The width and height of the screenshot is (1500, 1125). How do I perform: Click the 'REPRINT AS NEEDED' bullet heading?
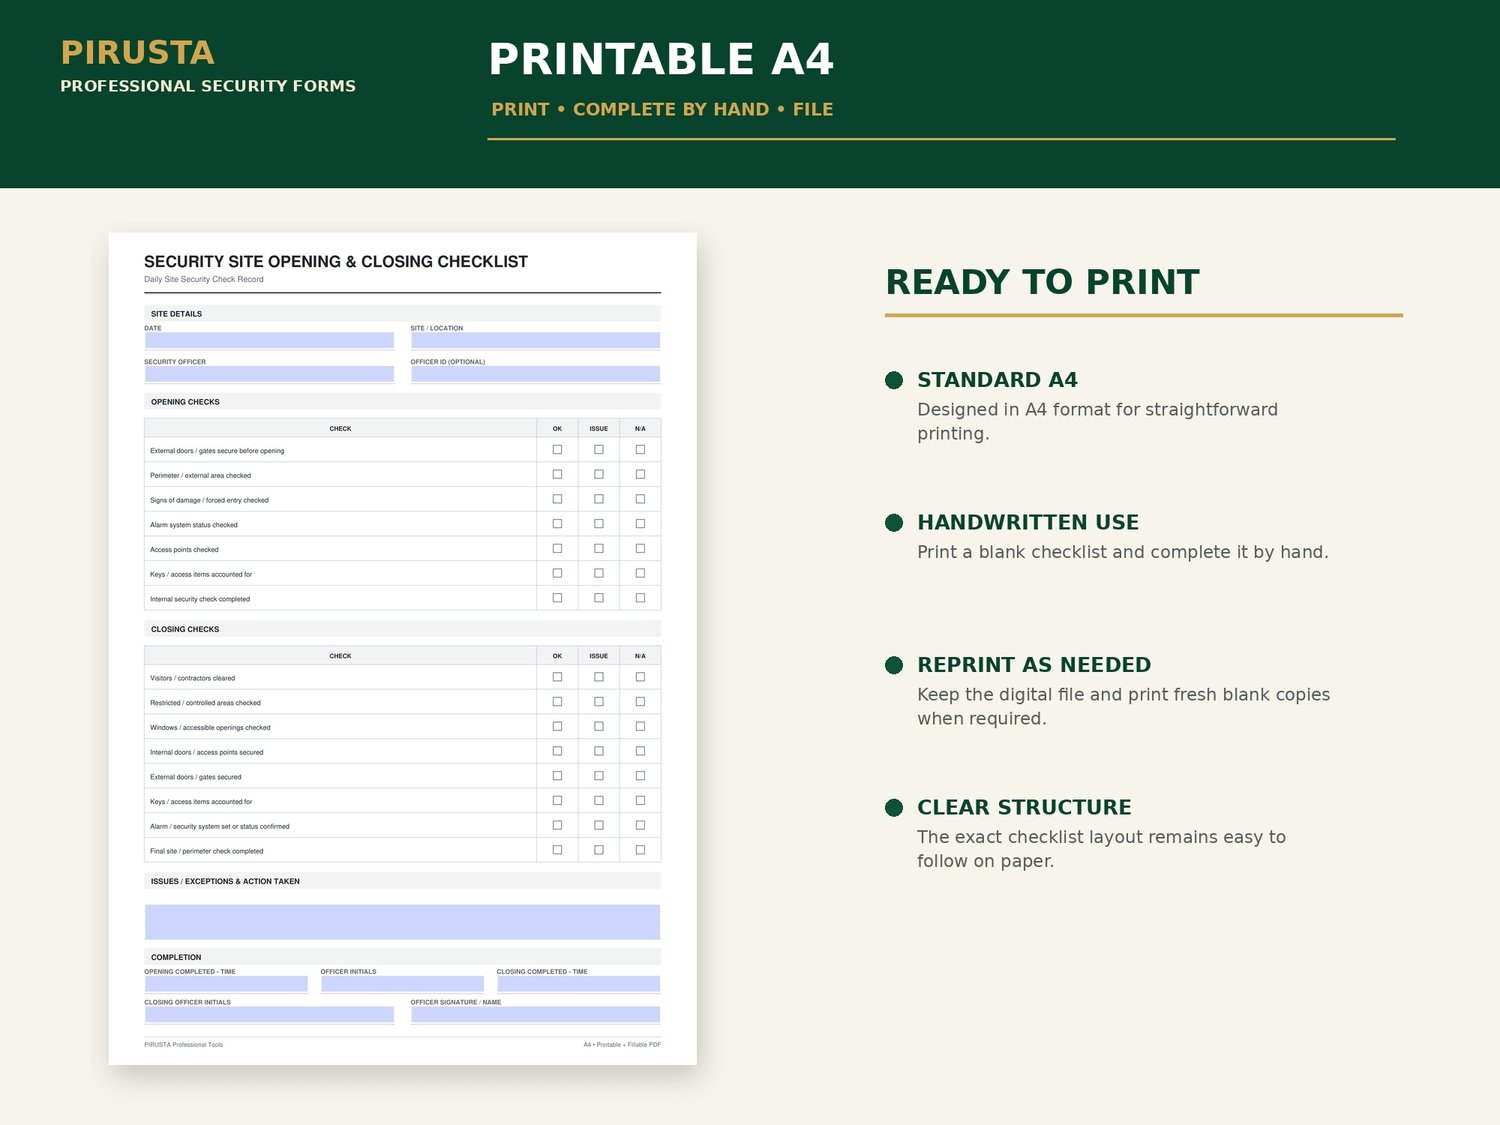[x=1034, y=665]
